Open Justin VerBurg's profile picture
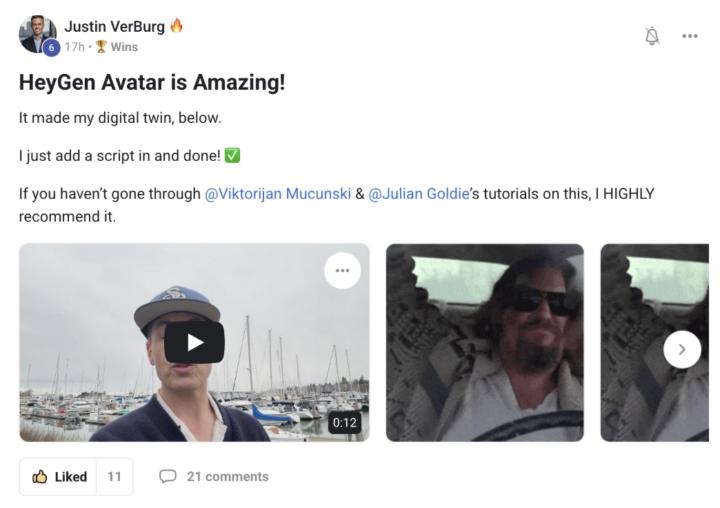720x508 pixels. (x=37, y=34)
